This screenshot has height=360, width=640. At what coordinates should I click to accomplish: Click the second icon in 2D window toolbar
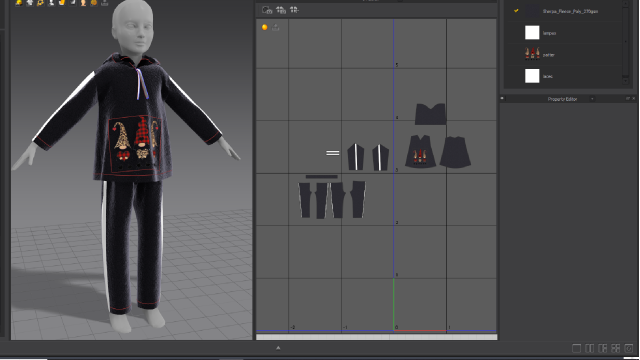[x=281, y=10]
